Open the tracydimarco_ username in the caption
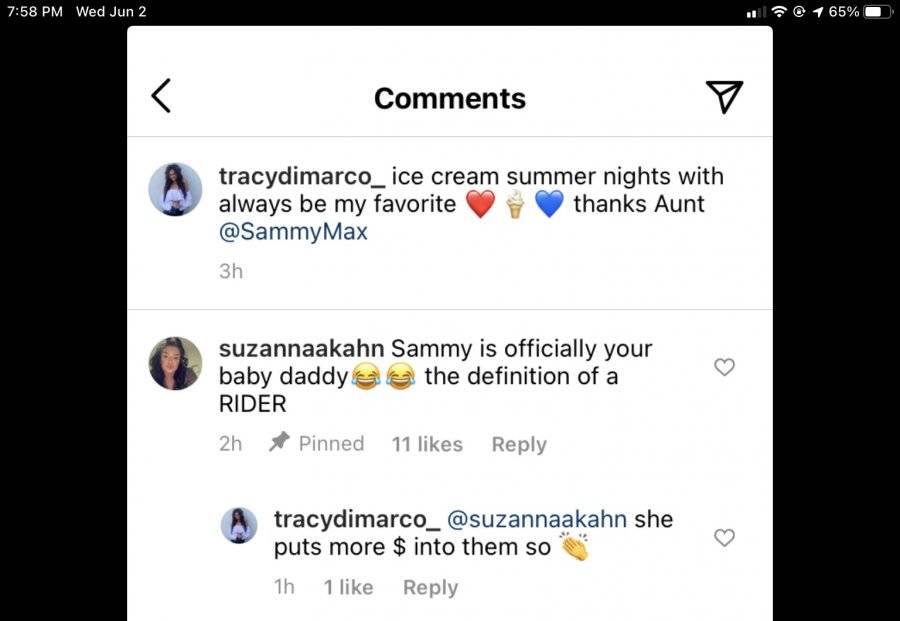Viewport: 900px width, 621px height. coord(302,177)
